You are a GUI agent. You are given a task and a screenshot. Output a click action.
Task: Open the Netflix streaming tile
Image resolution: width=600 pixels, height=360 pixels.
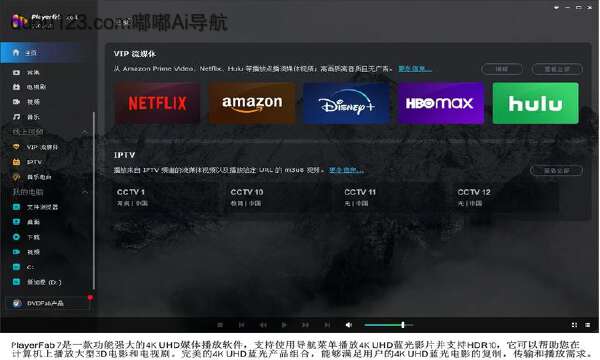(157, 103)
